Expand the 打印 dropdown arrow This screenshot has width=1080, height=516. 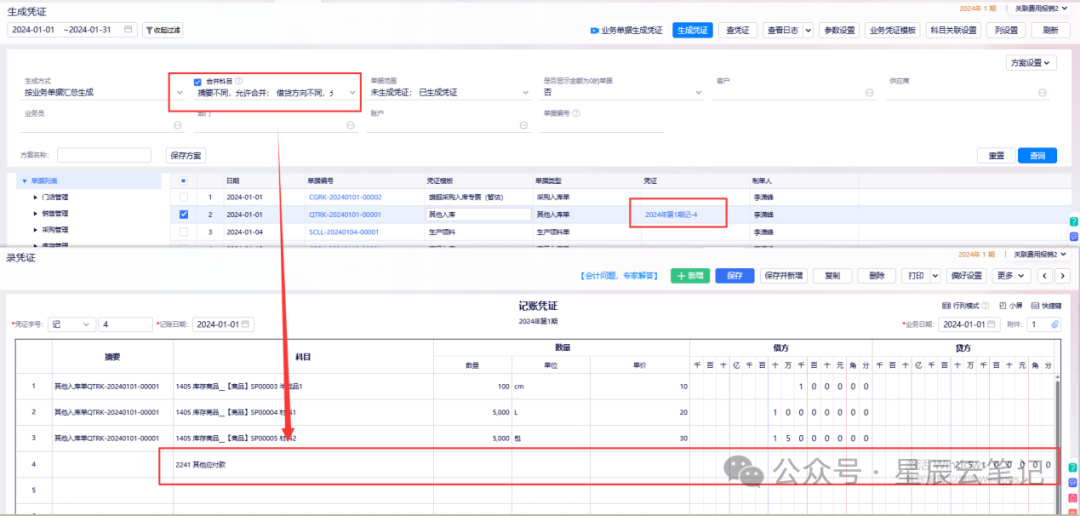(x=935, y=276)
